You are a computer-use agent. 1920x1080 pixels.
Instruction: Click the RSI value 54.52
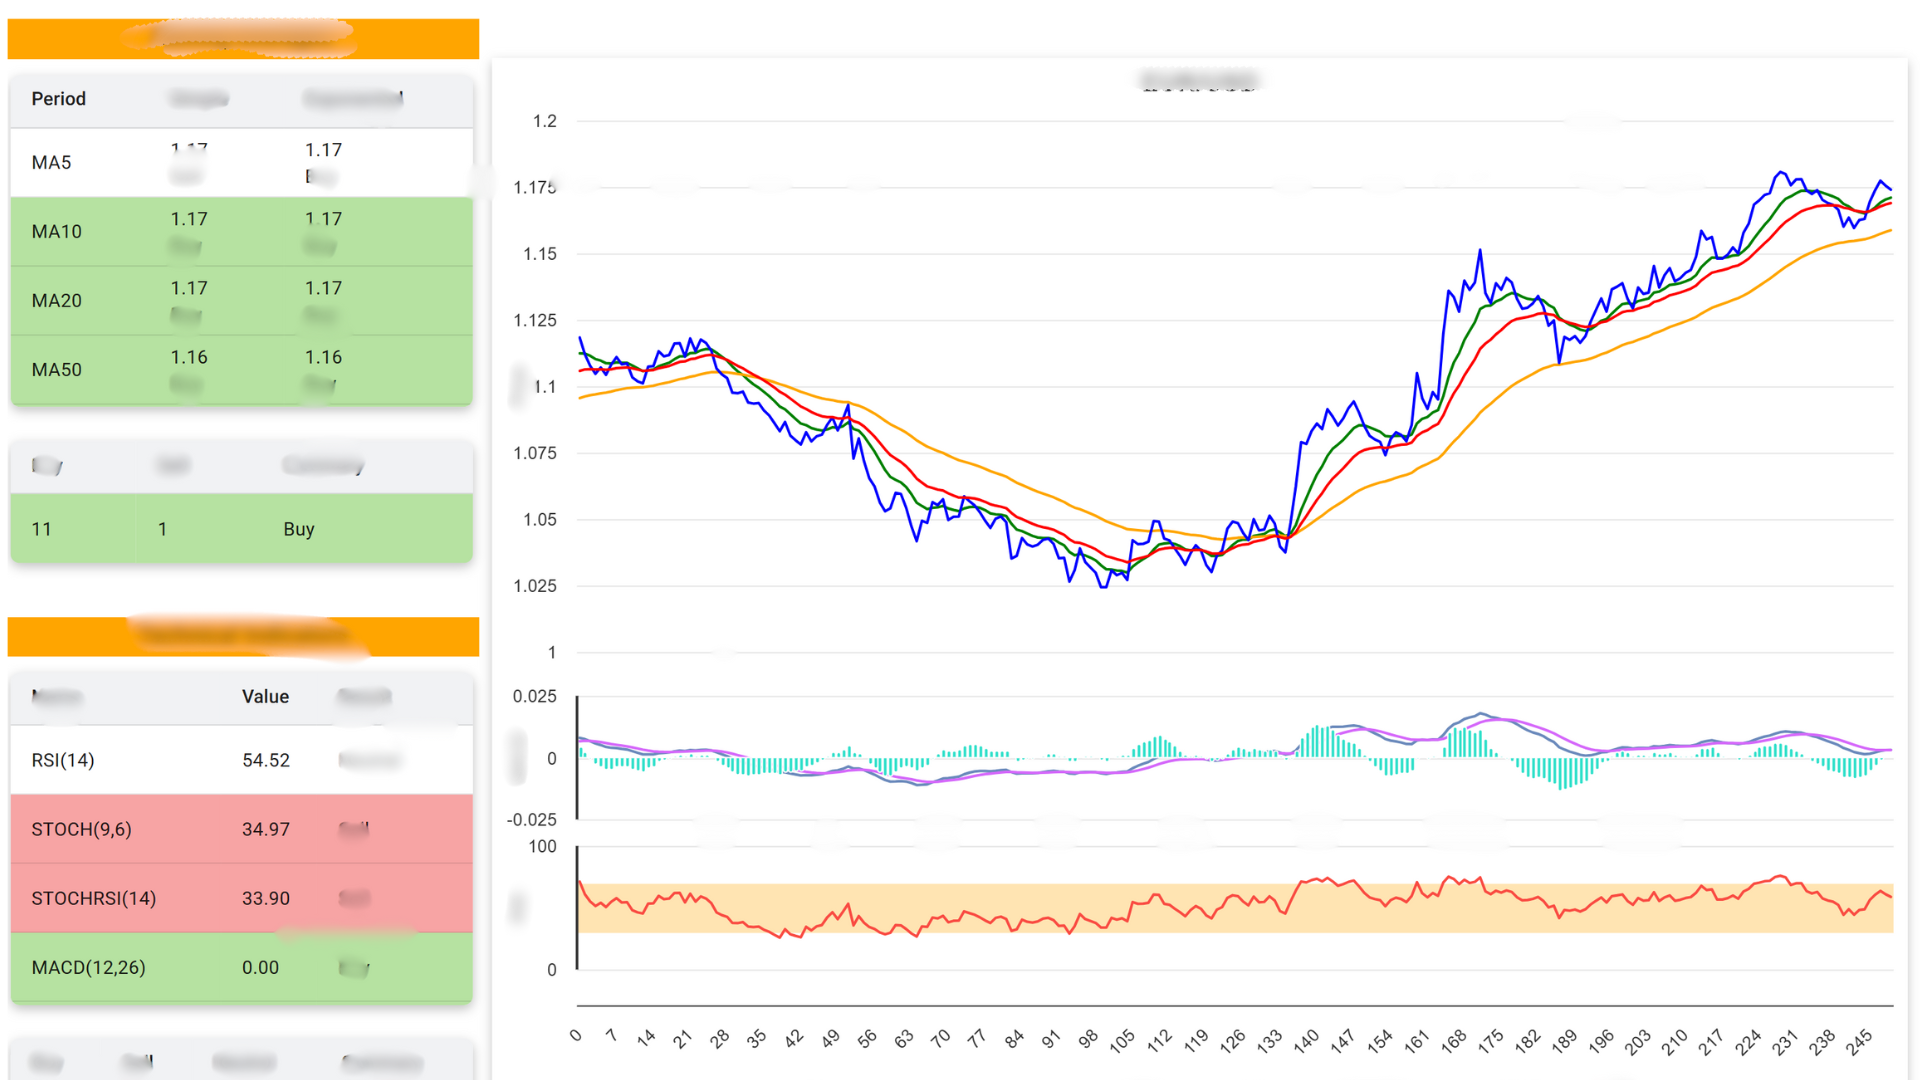[266, 760]
